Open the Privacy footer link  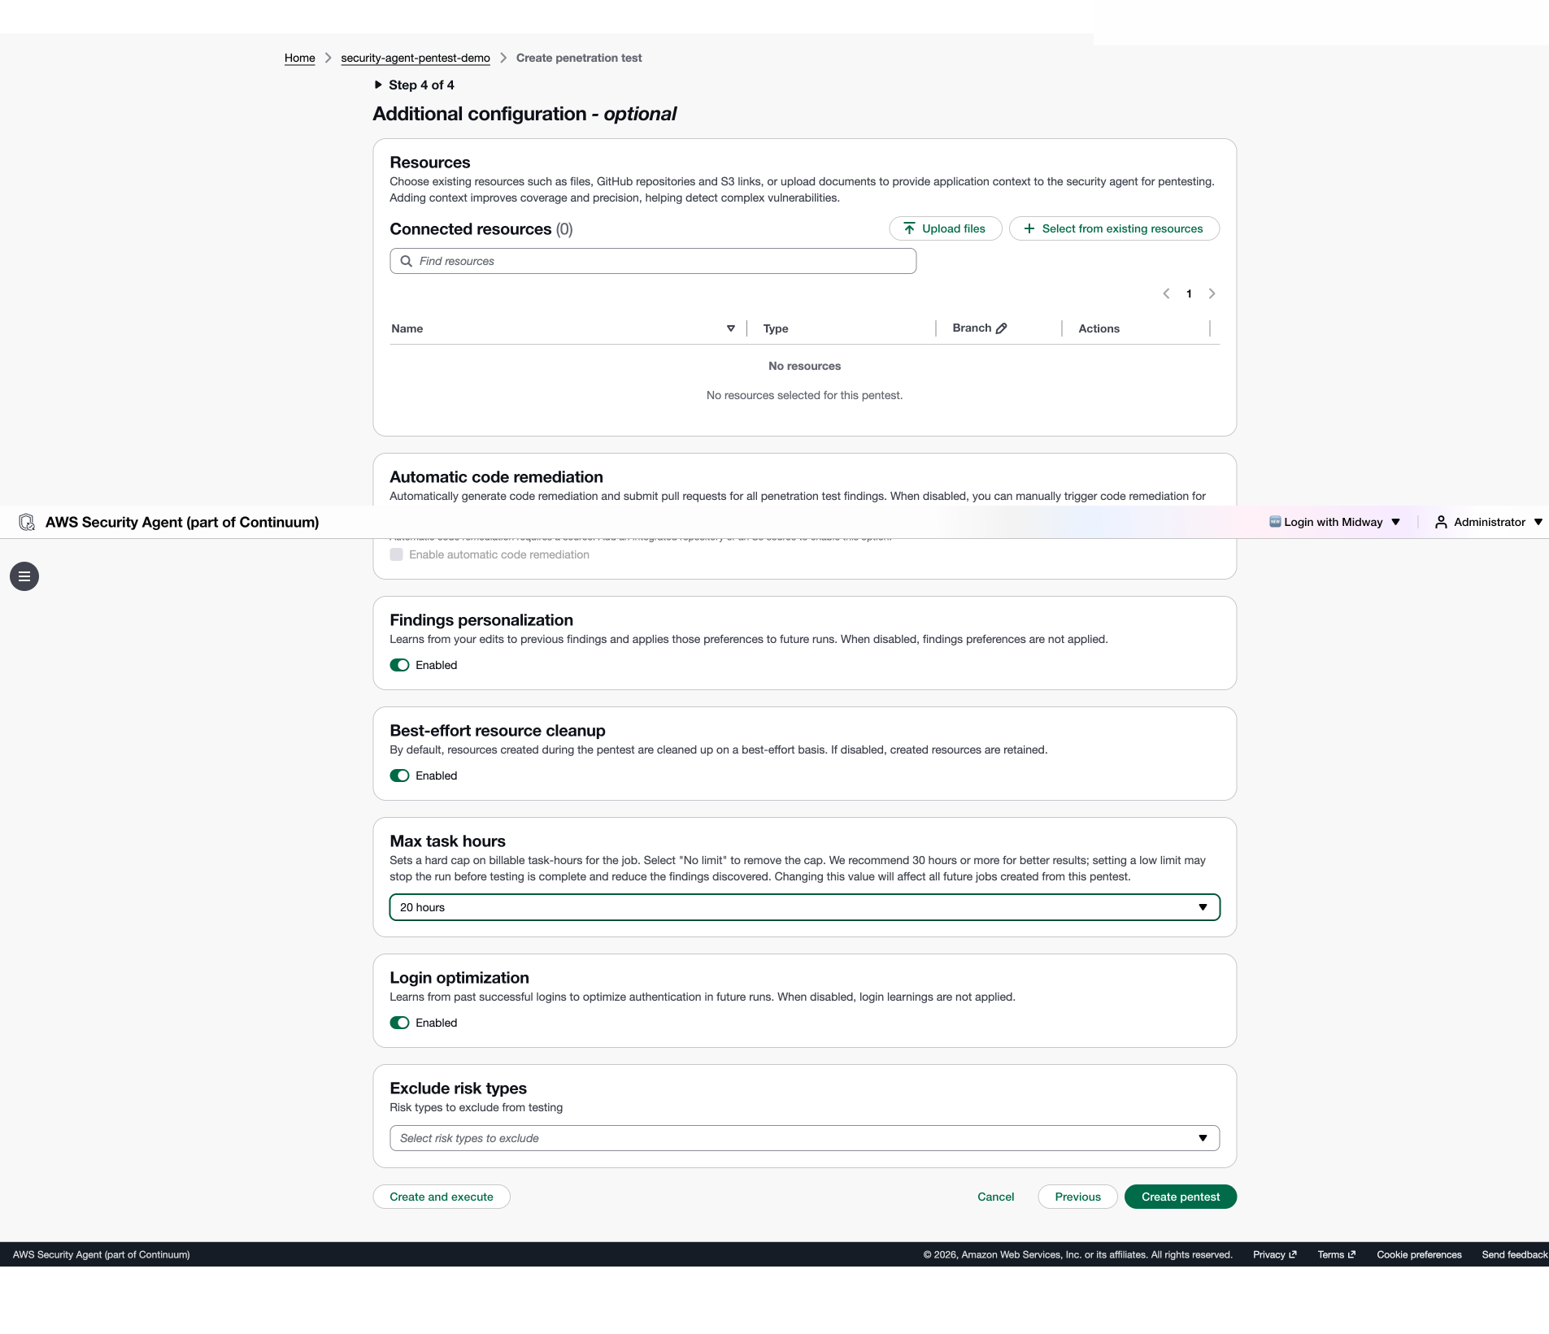pyautogui.click(x=1274, y=1255)
